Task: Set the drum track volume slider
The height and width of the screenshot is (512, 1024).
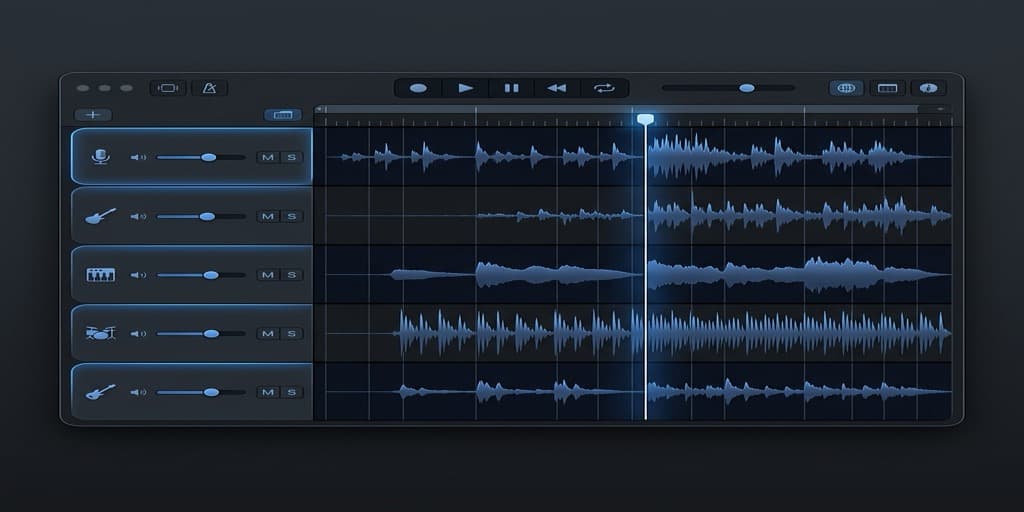Action: [x=201, y=334]
